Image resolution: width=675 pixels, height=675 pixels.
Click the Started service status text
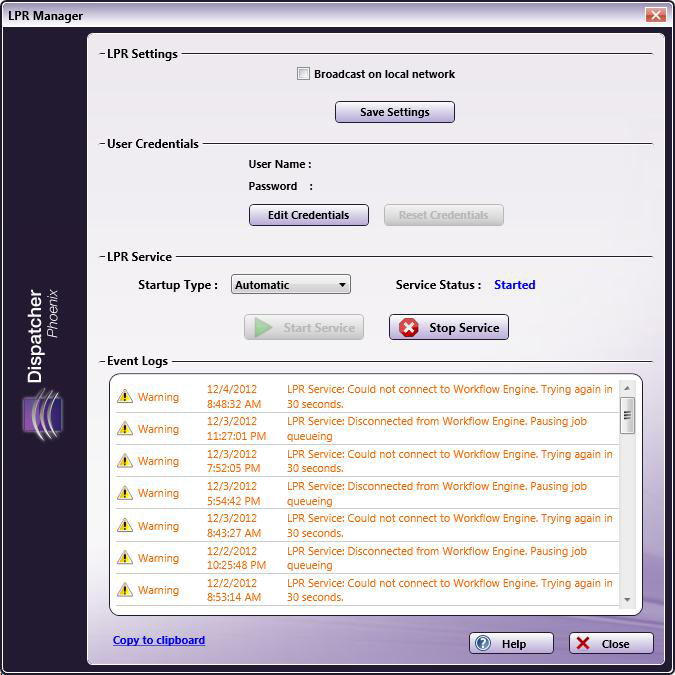click(x=514, y=285)
